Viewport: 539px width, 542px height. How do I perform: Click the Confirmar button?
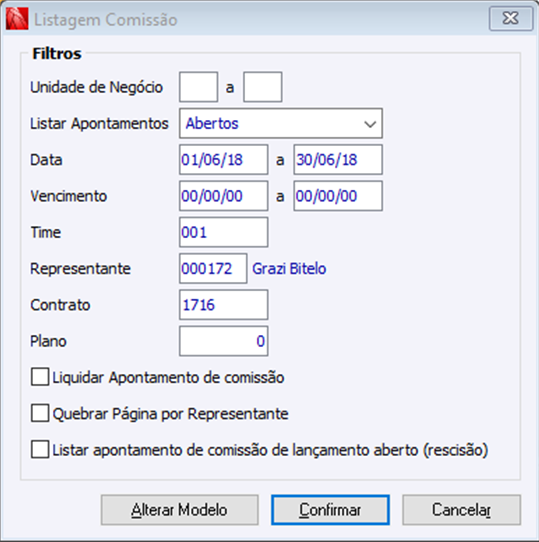[330, 510]
